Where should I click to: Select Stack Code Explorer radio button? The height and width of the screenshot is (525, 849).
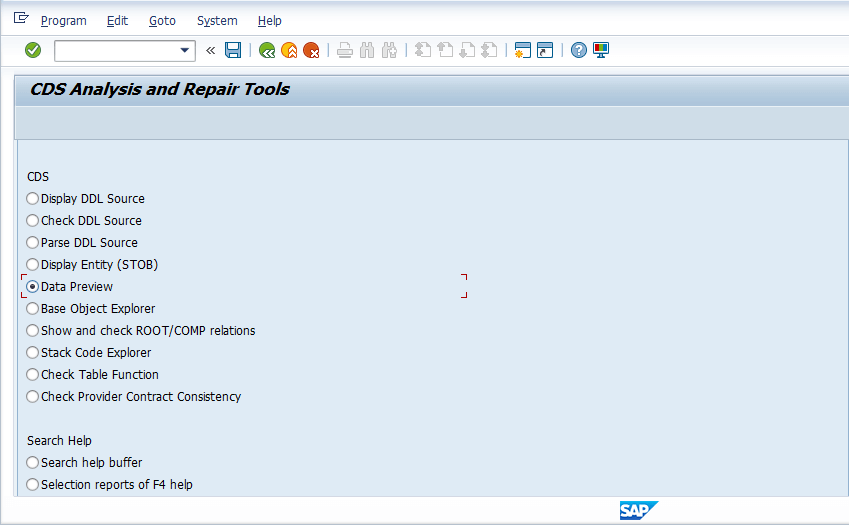32,353
